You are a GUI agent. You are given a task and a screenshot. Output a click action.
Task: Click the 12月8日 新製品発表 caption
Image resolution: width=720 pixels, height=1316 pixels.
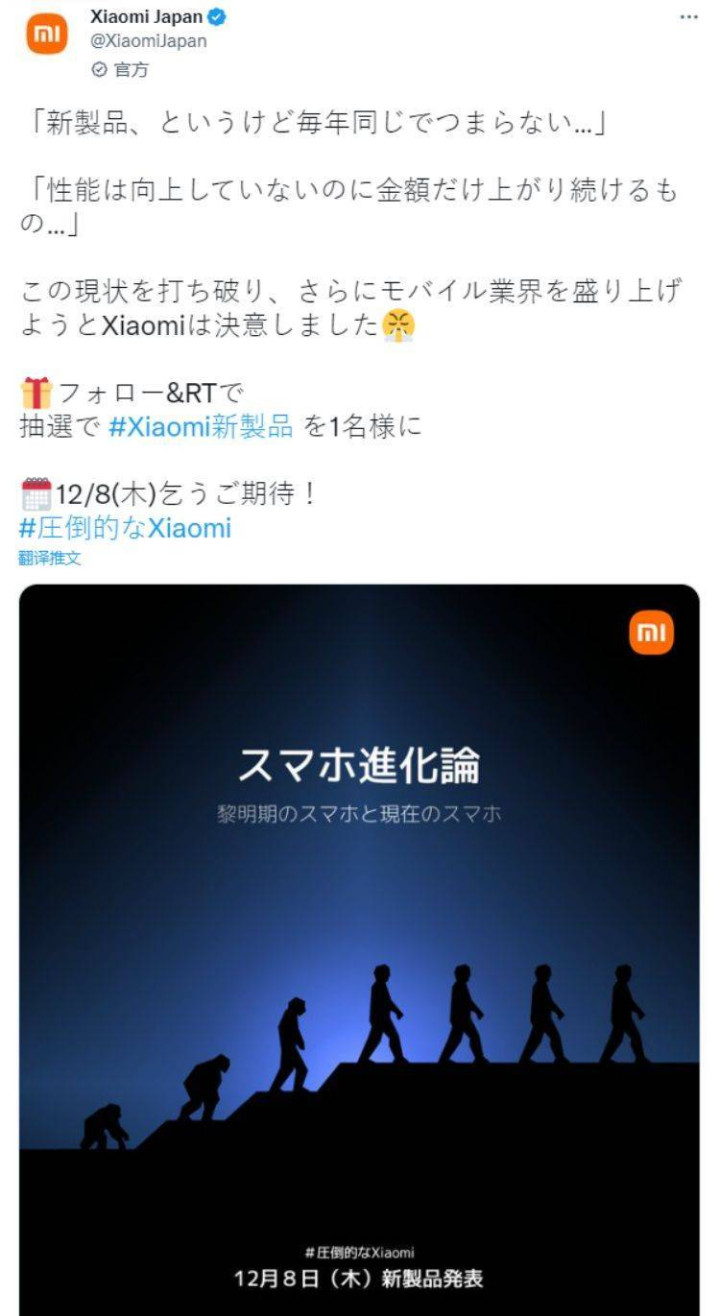[x=359, y=1278]
